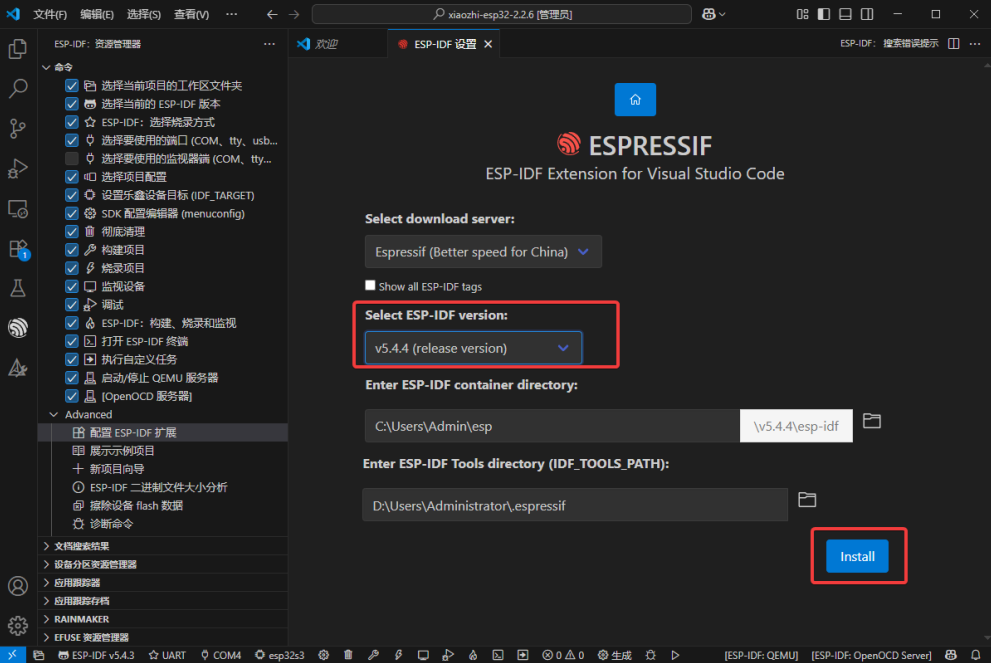Viewport: 991px width, 663px height.
Task: Uncheck the SDK menuconfig editor command checkbox
Action: [72, 214]
